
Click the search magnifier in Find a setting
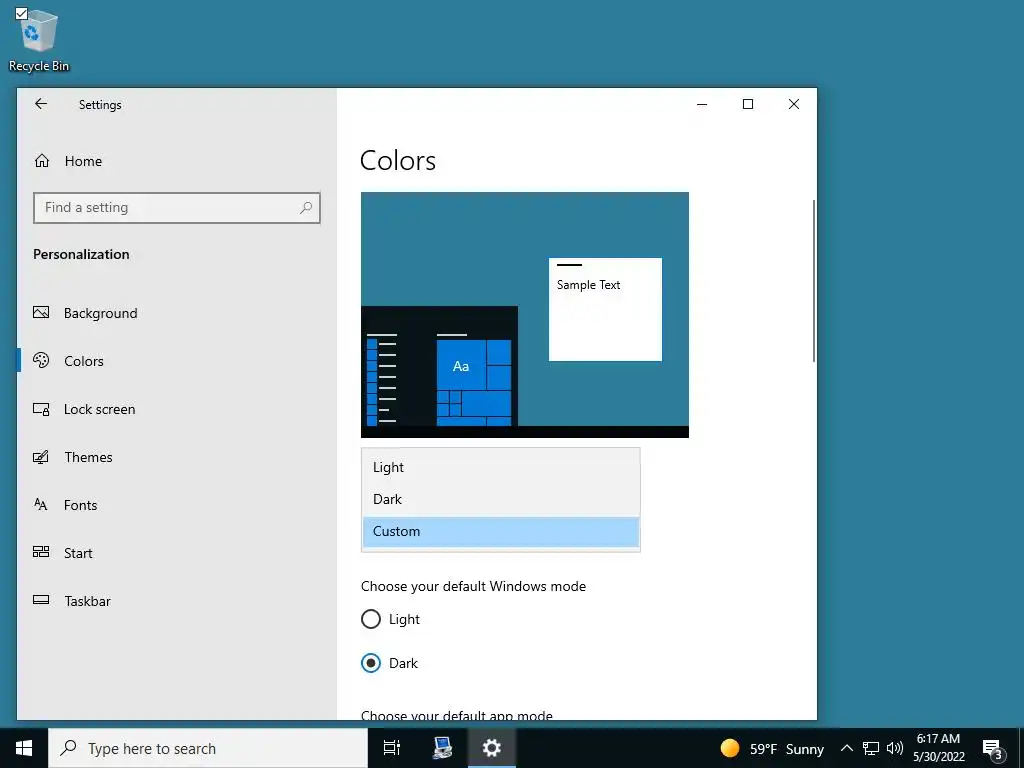click(x=306, y=208)
